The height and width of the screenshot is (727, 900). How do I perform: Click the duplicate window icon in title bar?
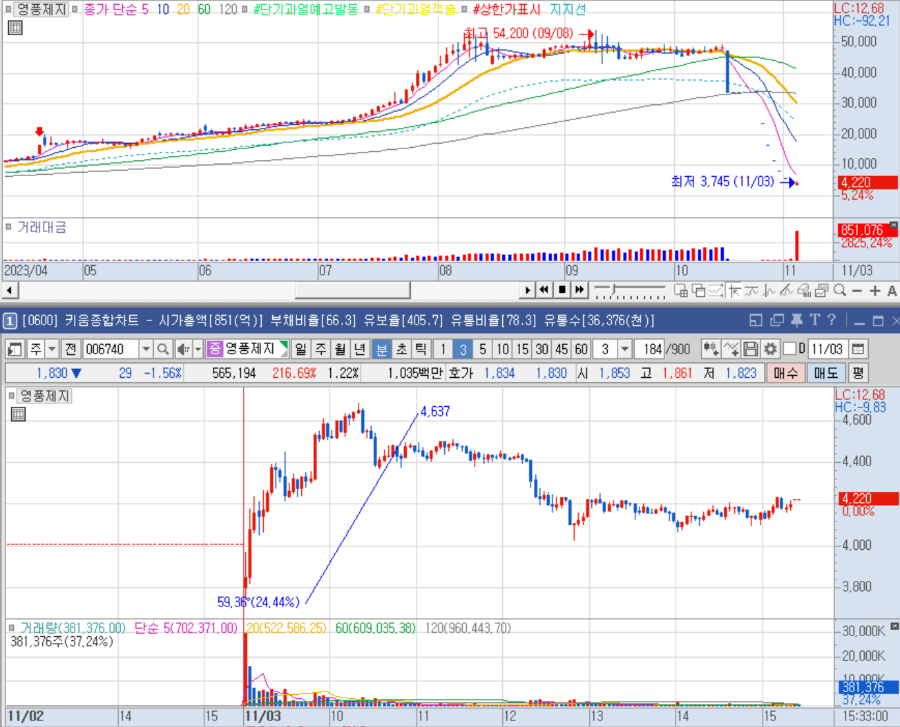click(x=777, y=320)
